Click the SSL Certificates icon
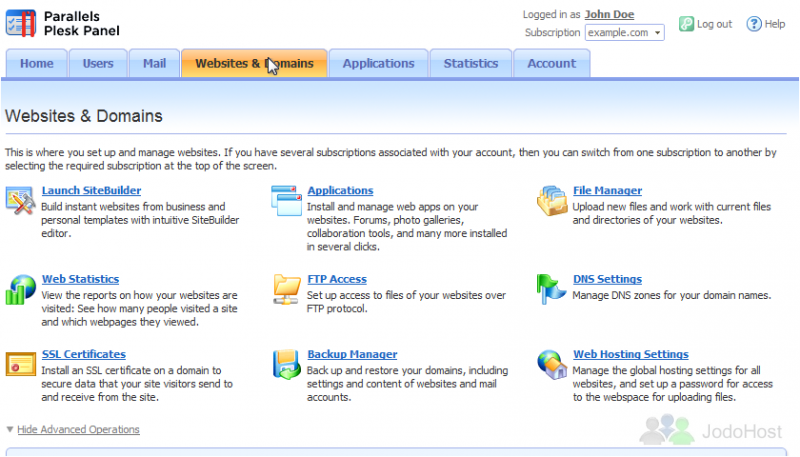 coord(20,364)
